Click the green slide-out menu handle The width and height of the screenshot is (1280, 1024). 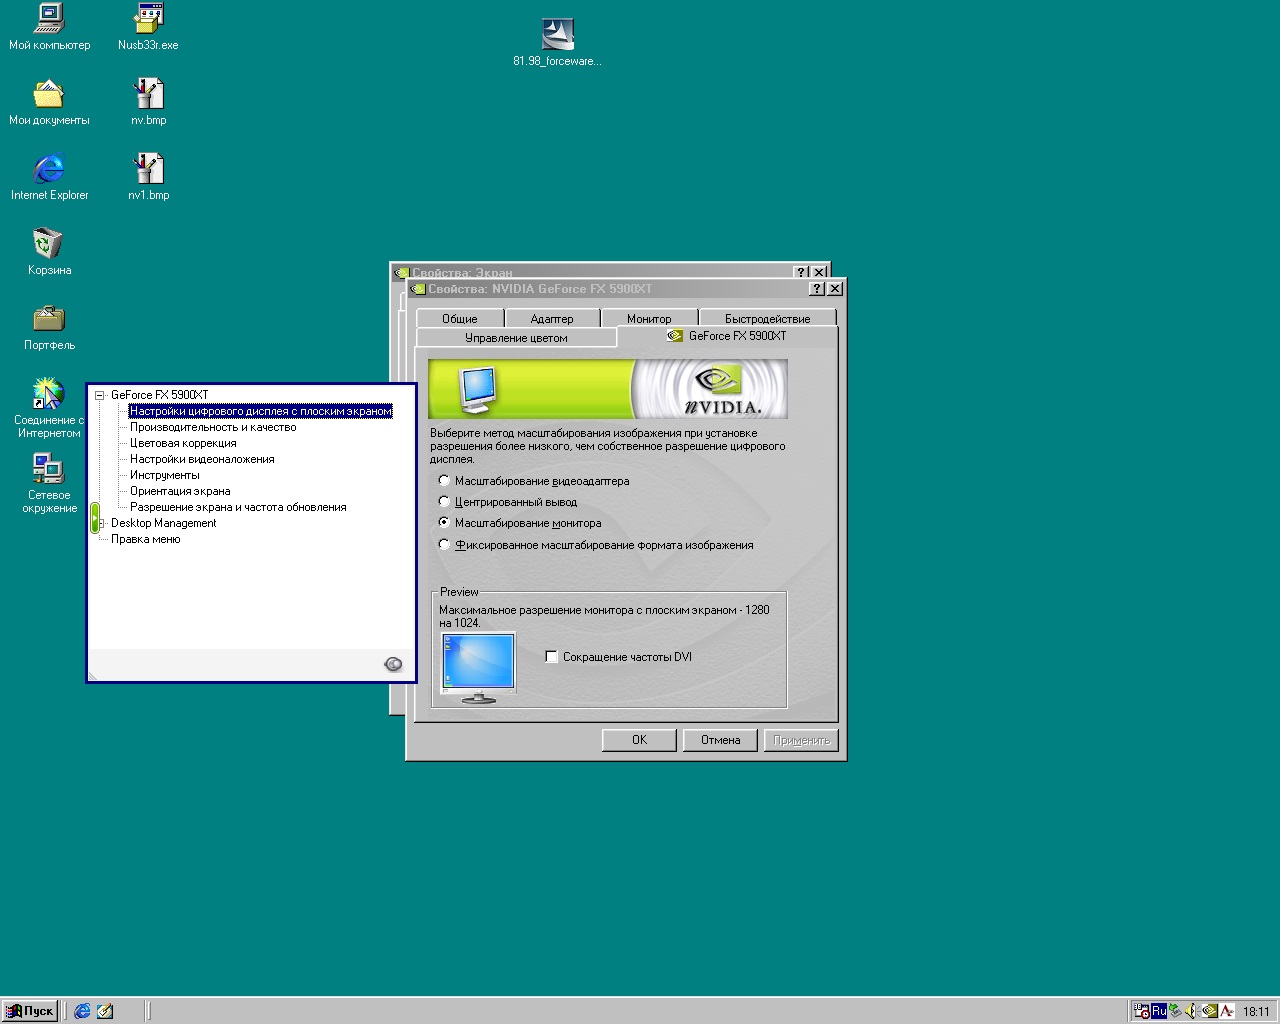pyautogui.click(x=95, y=518)
